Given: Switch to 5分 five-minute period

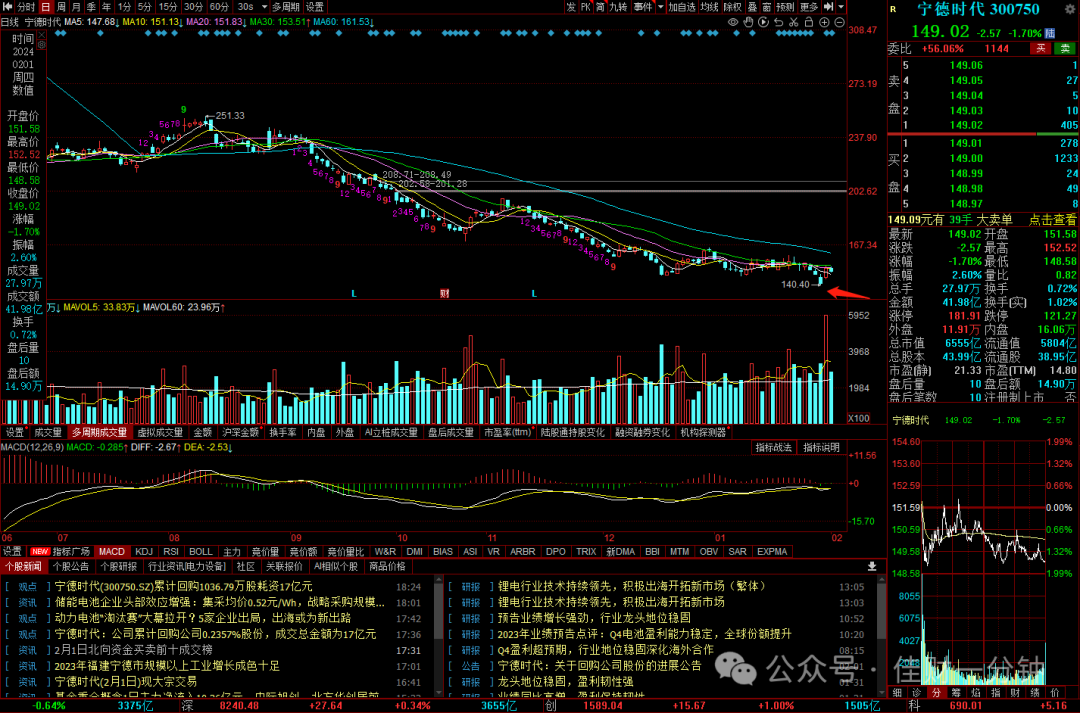Looking at the screenshot, I should 144,7.
